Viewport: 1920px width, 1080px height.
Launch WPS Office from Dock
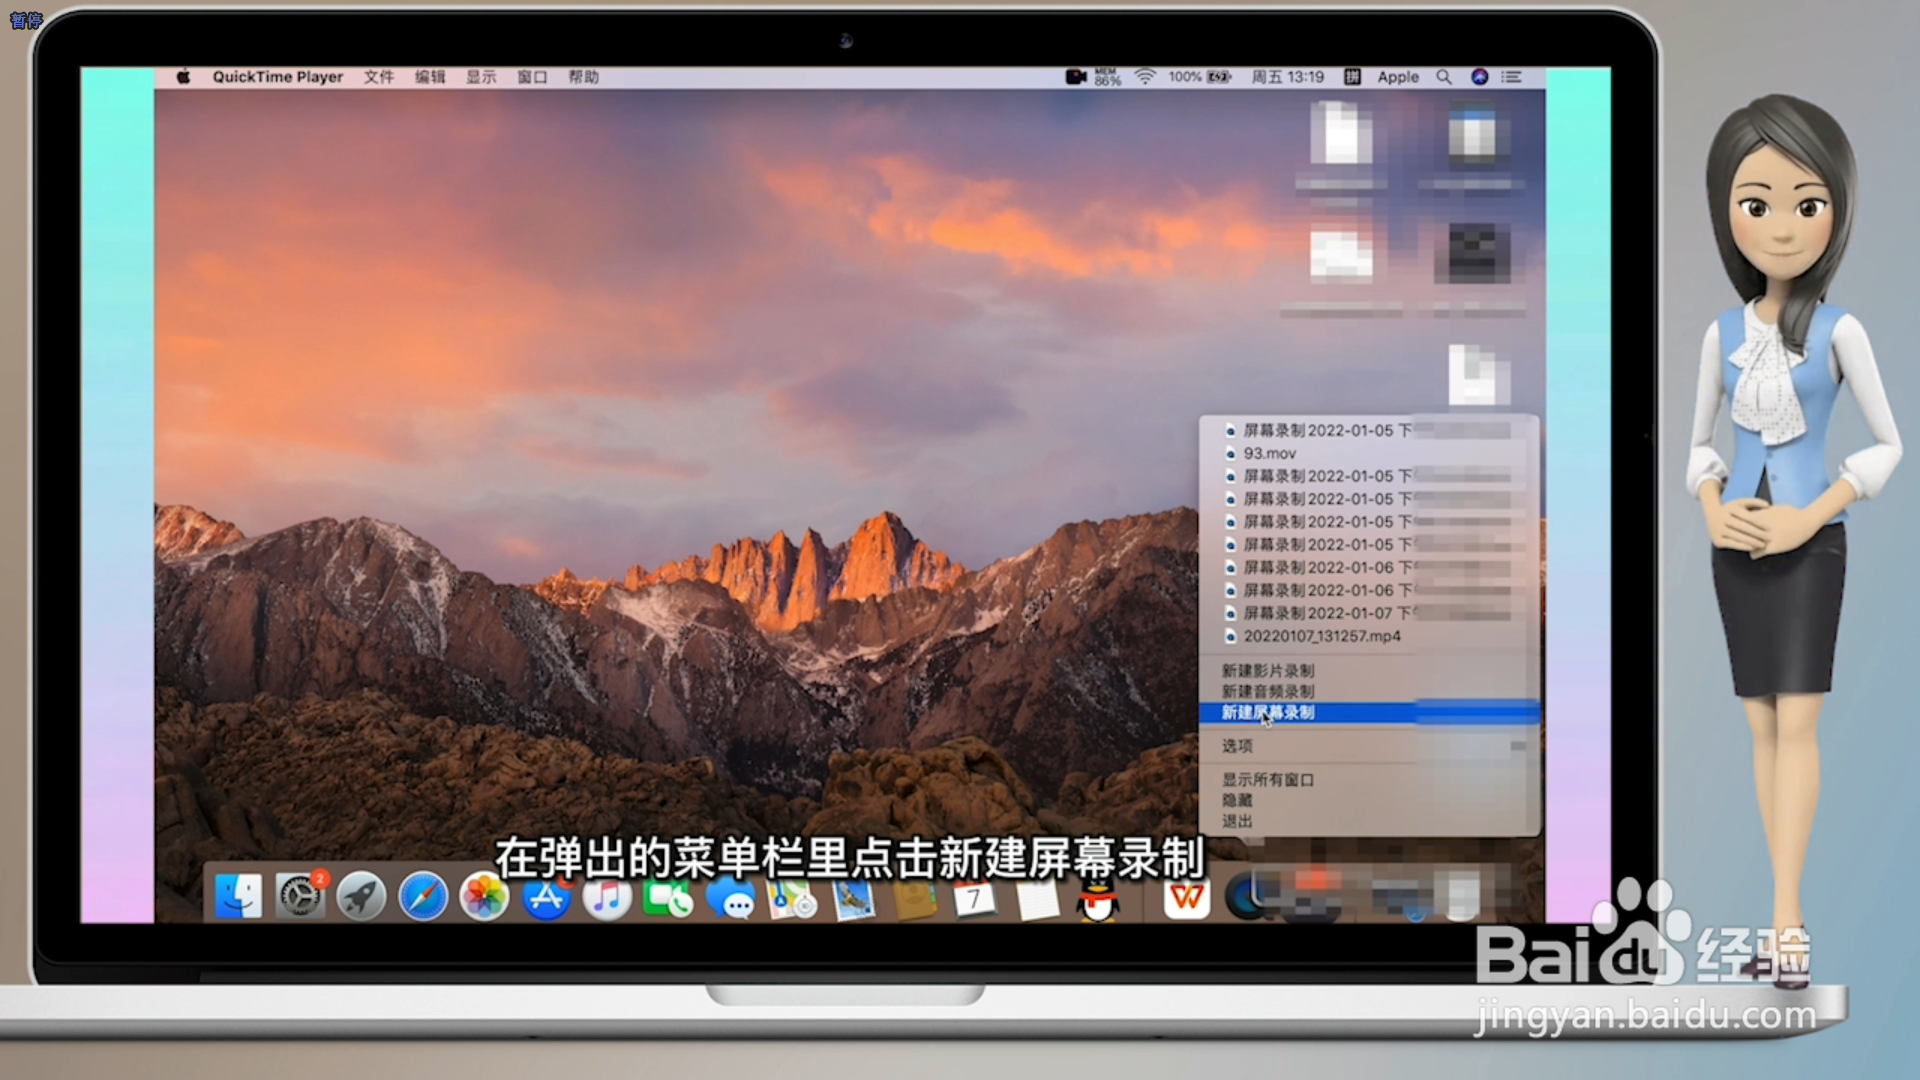click(x=1186, y=898)
